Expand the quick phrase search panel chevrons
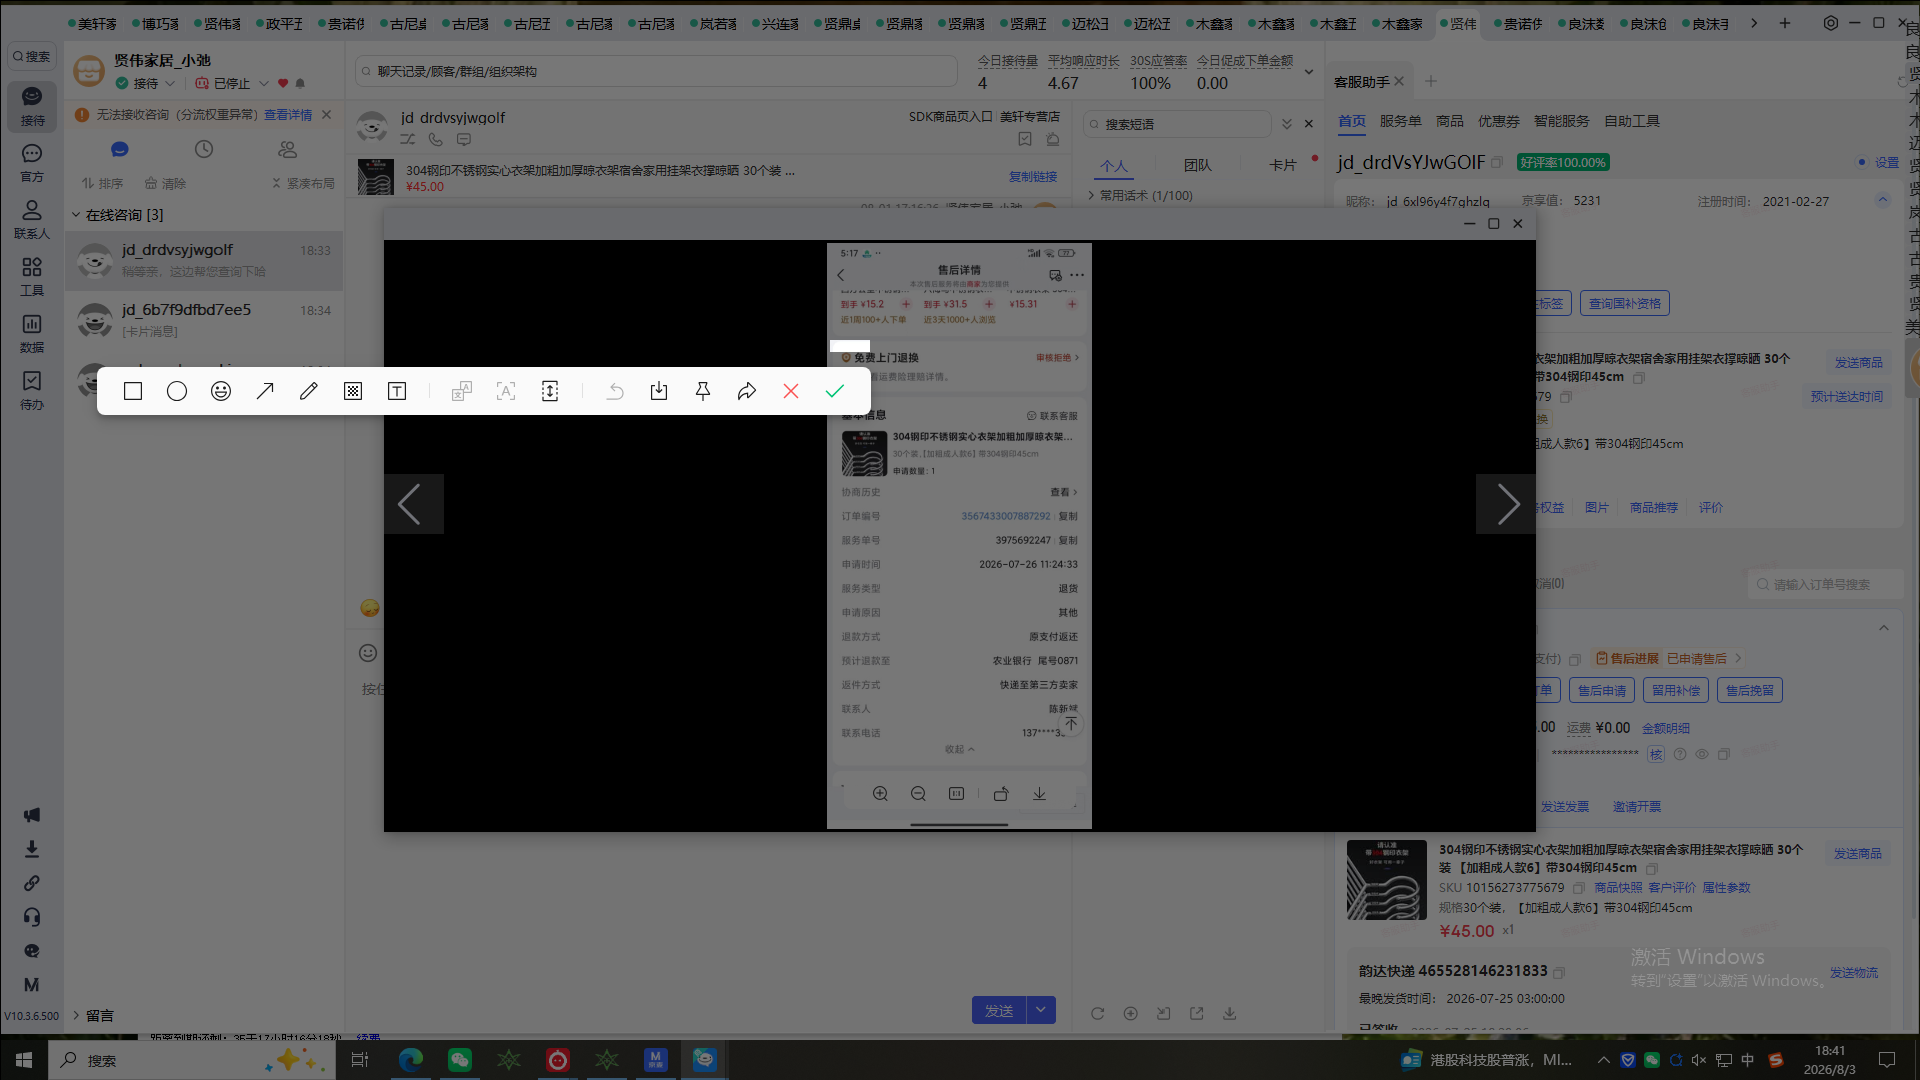This screenshot has width=1920, height=1080. [x=1287, y=124]
